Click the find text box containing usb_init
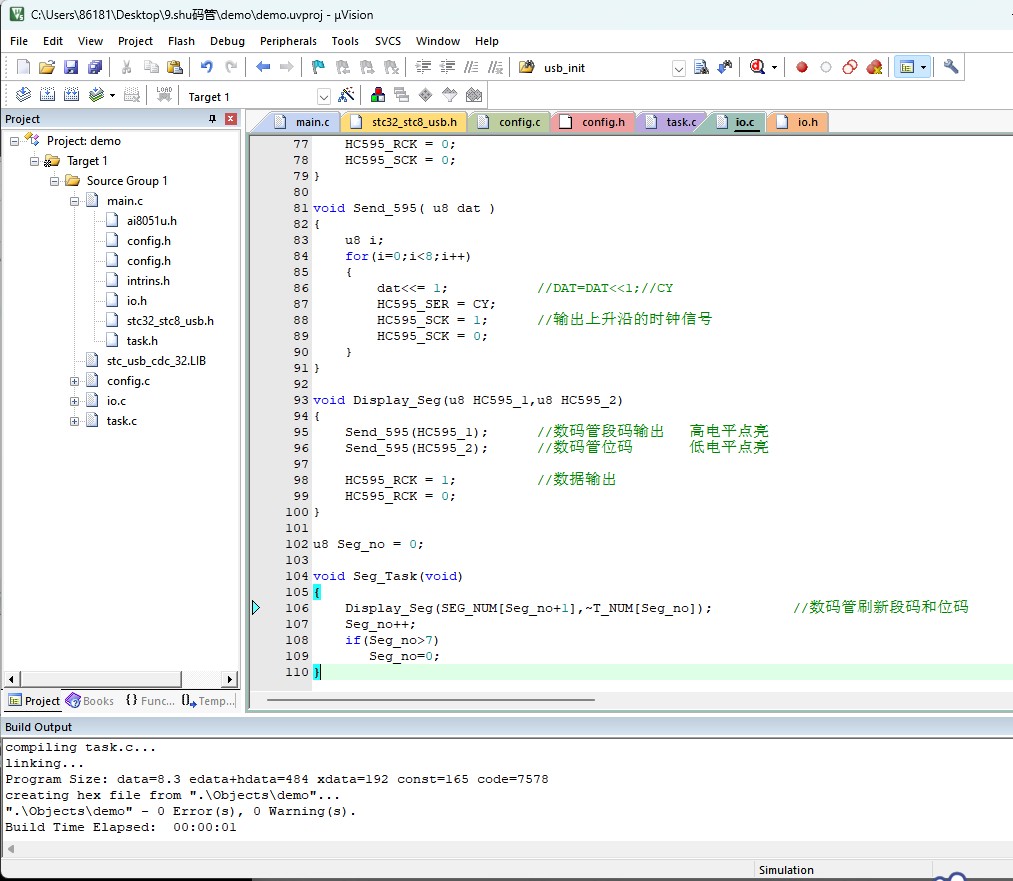Image resolution: width=1013 pixels, height=881 pixels. pyautogui.click(x=605, y=68)
